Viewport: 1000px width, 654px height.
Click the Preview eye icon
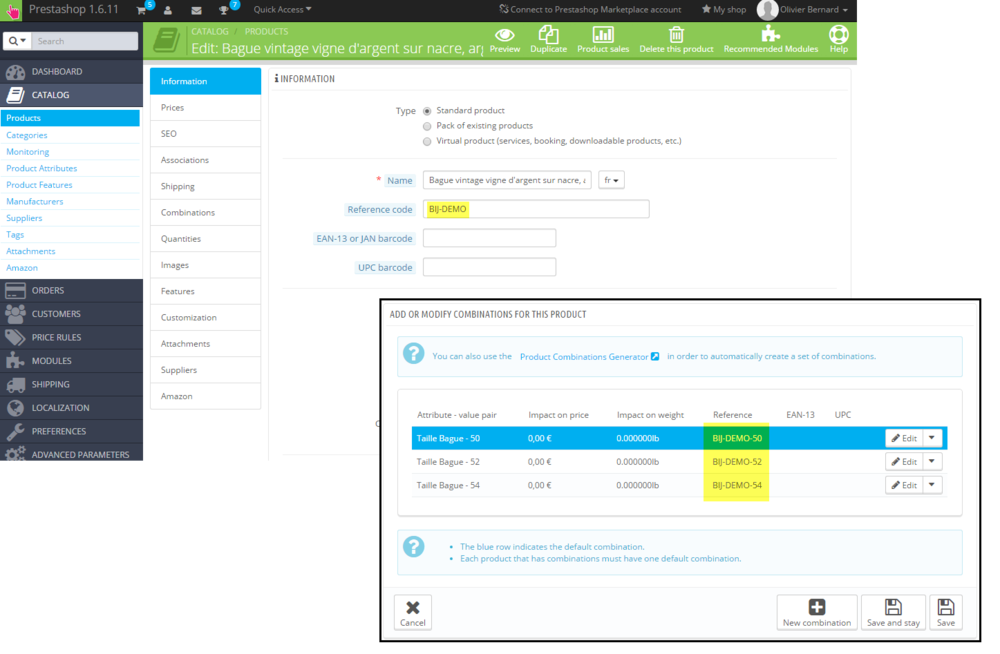click(x=504, y=34)
